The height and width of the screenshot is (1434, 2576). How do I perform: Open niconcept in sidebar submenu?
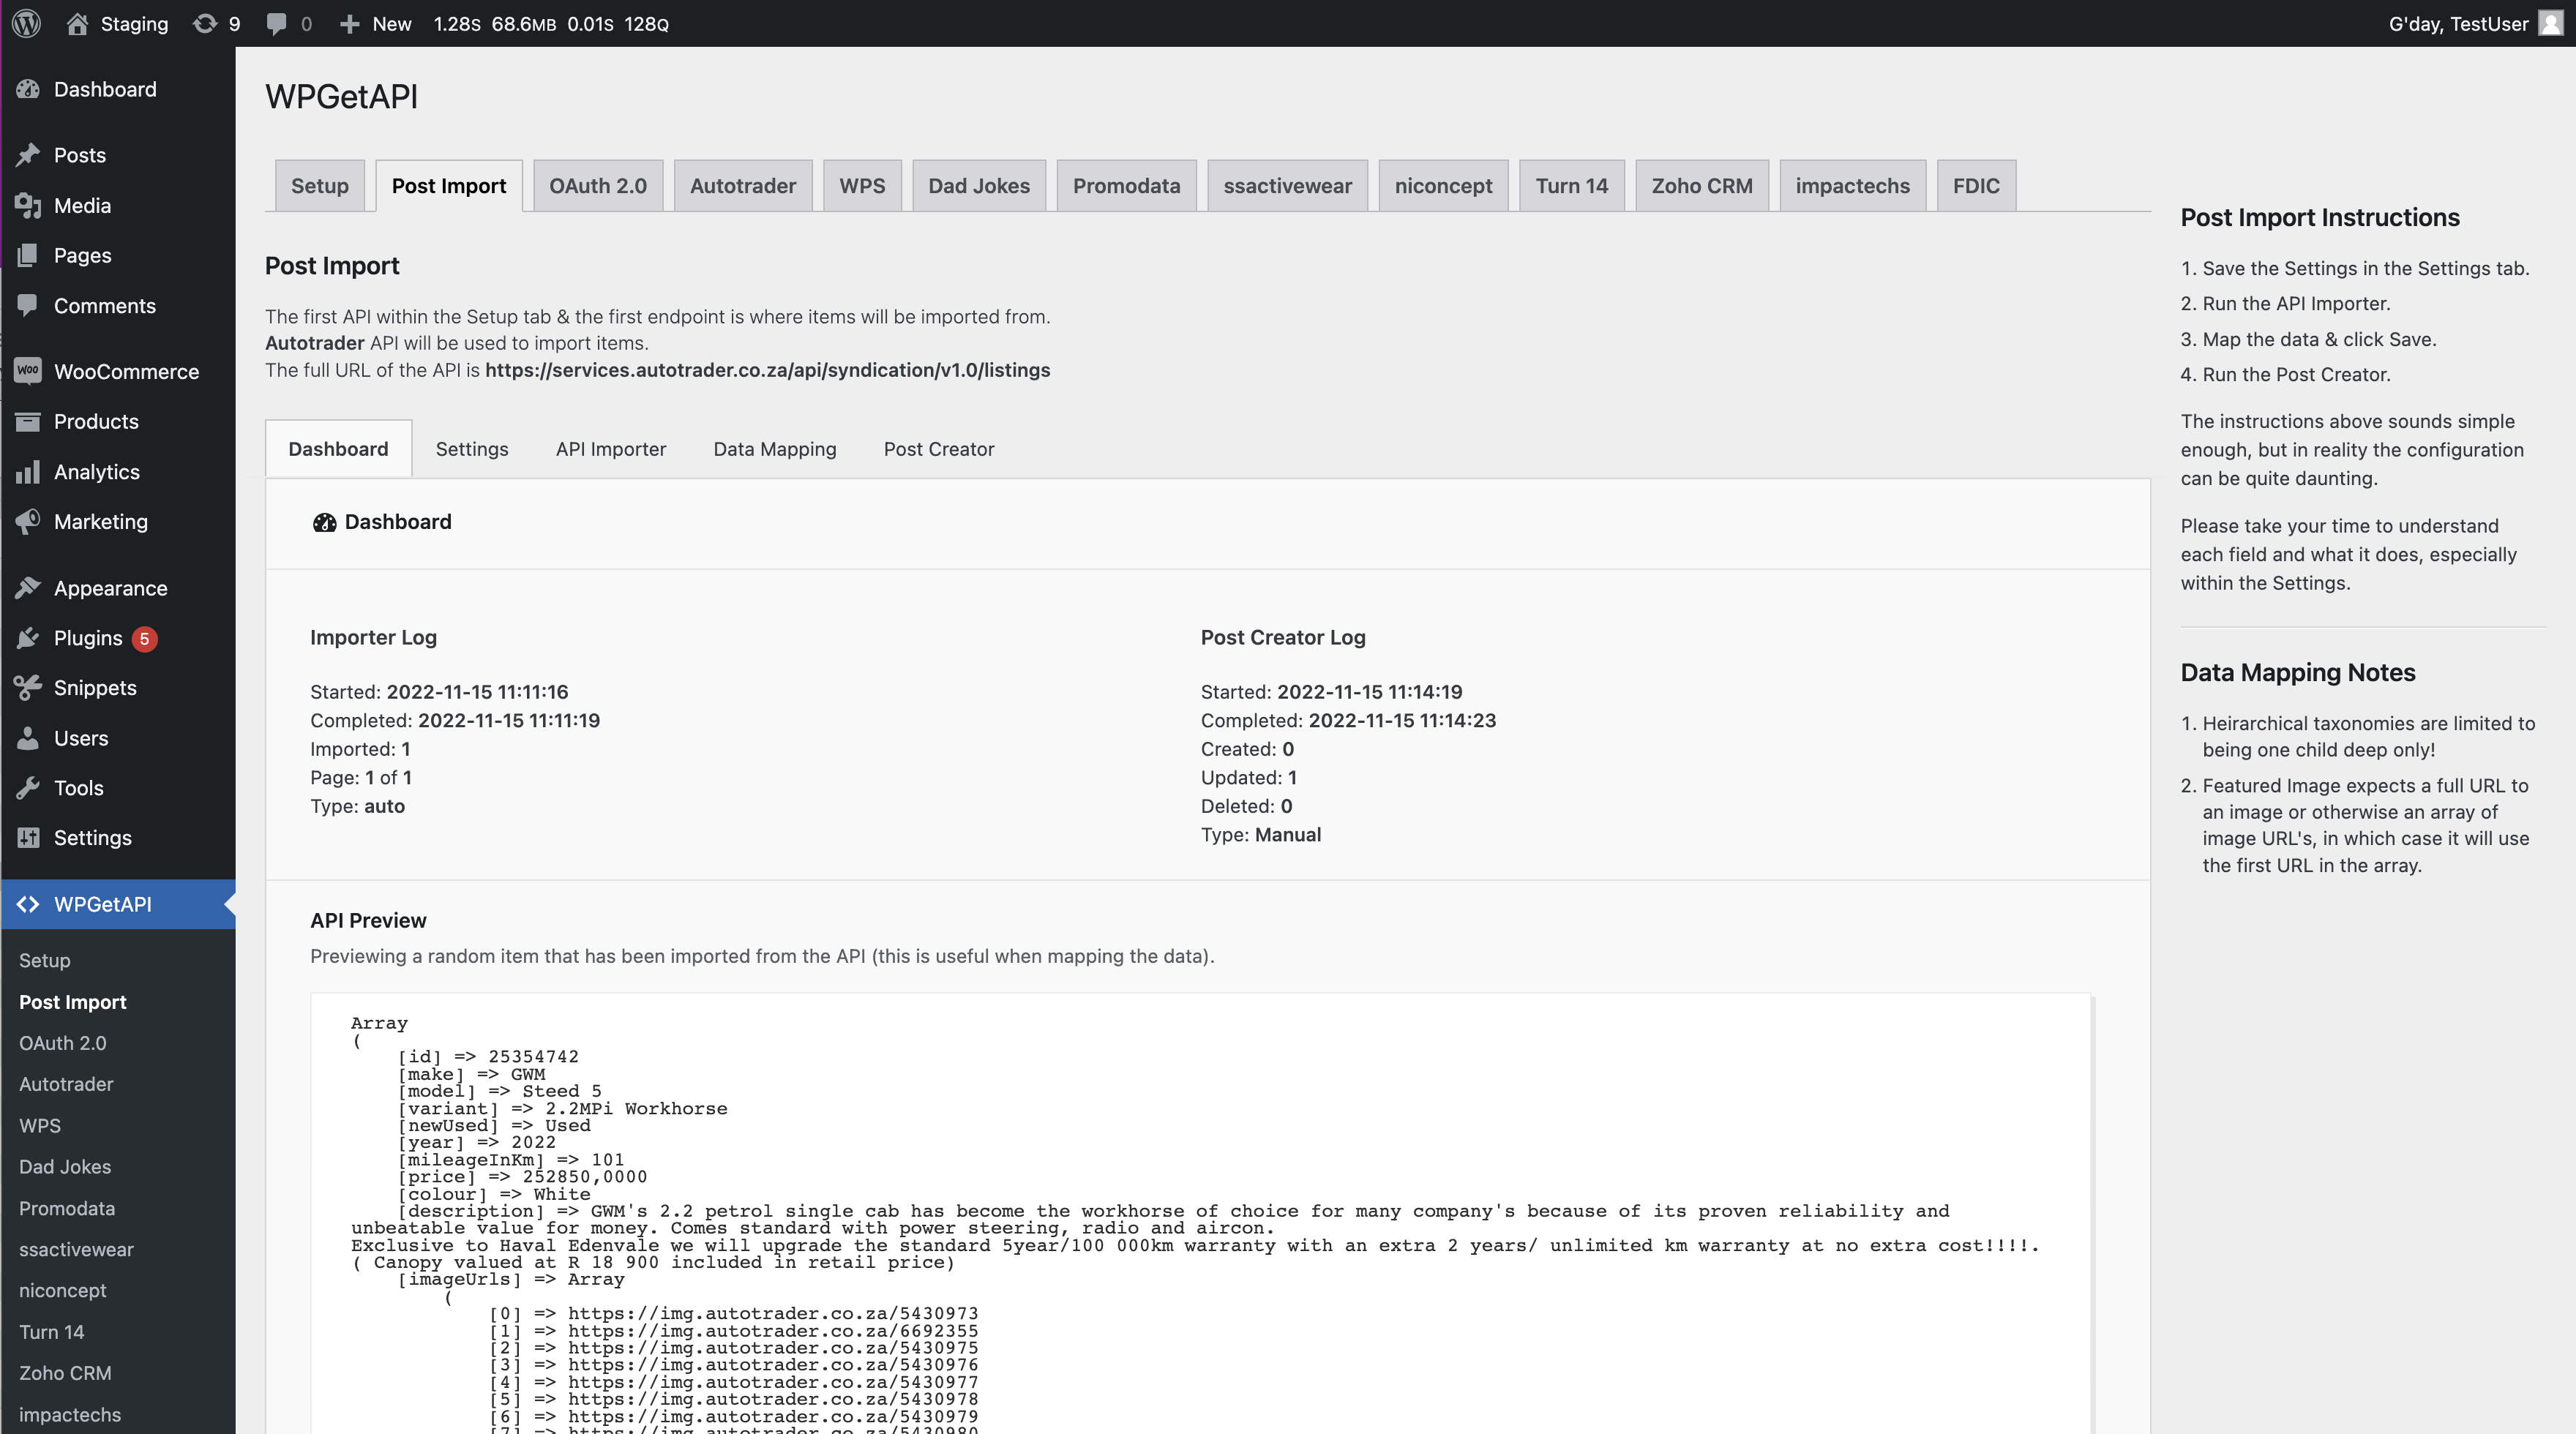(x=63, y=1290)
